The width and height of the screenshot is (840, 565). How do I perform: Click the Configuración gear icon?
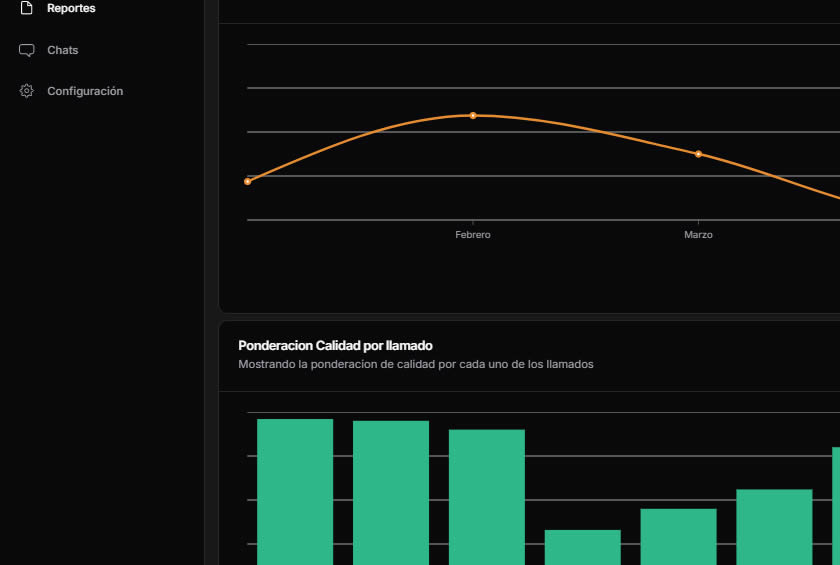27,91
